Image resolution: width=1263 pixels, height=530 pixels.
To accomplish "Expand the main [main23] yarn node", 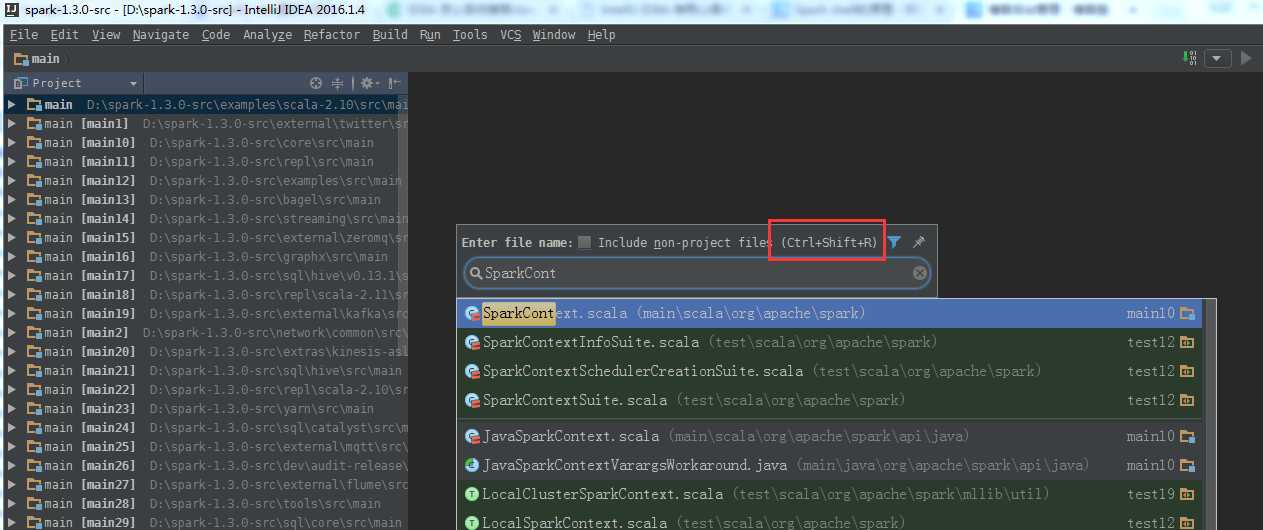I will click(x=11, y=409).
